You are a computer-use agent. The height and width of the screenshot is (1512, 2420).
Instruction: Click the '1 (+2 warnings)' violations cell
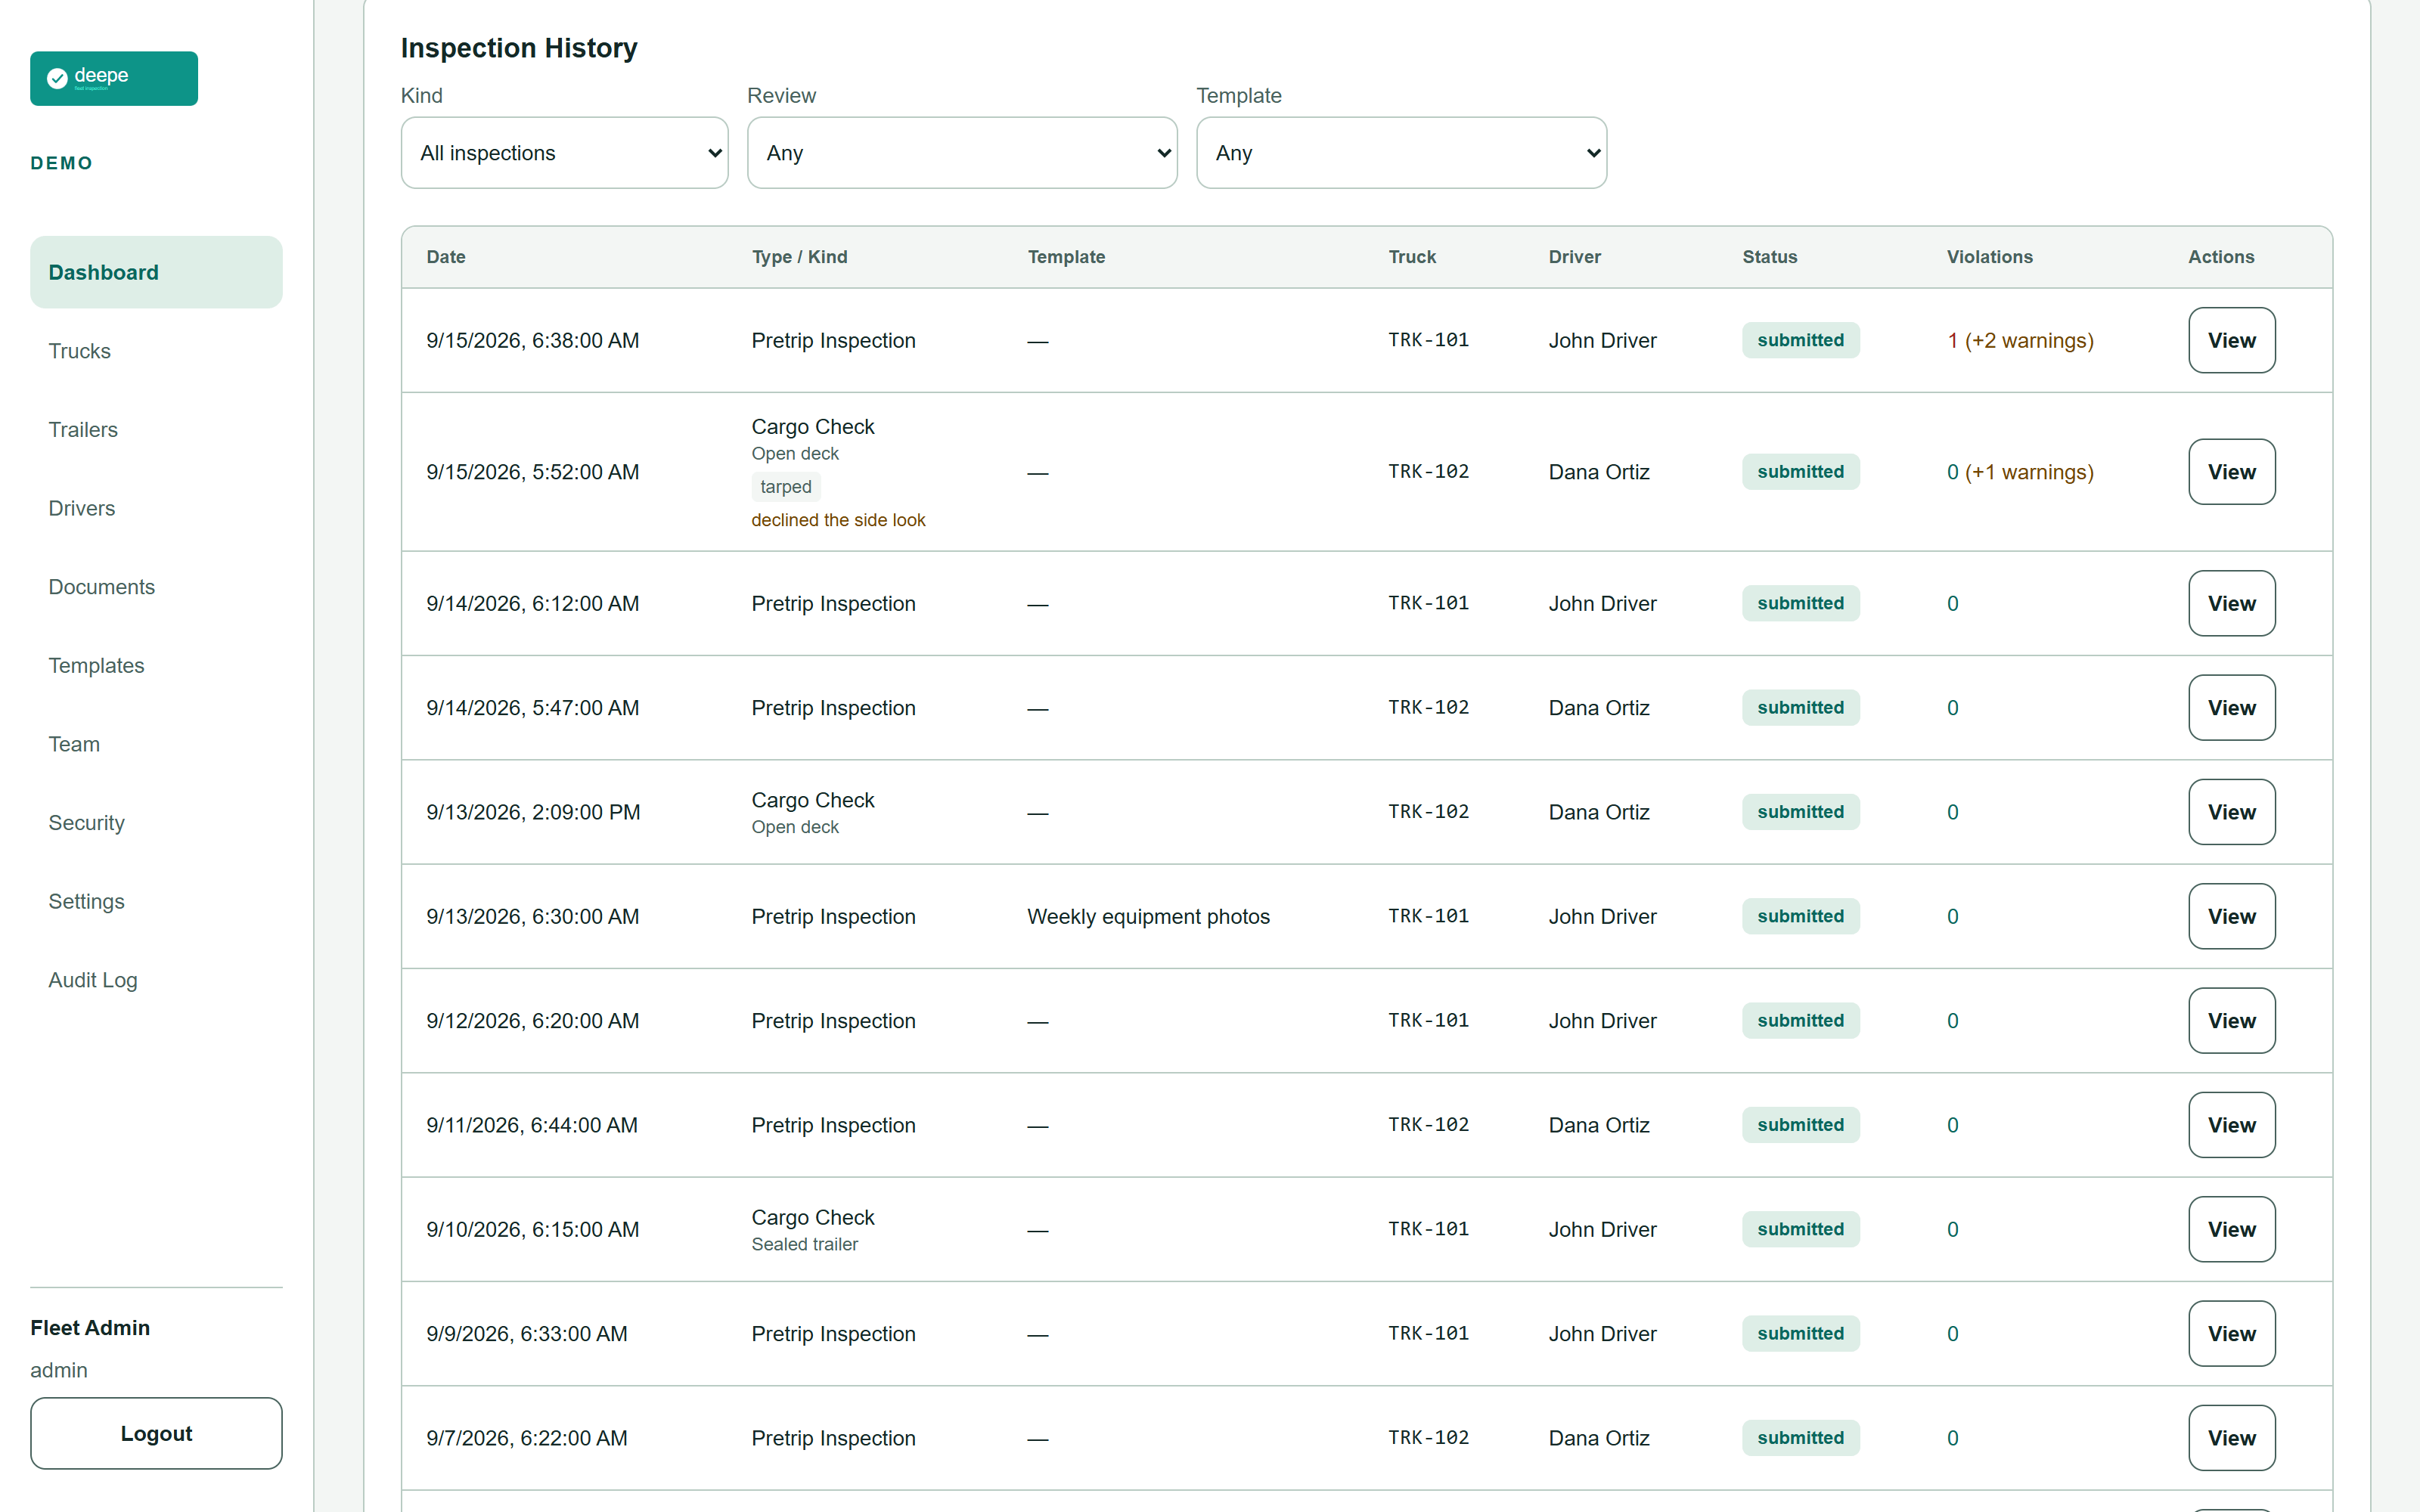[2020, 340]
